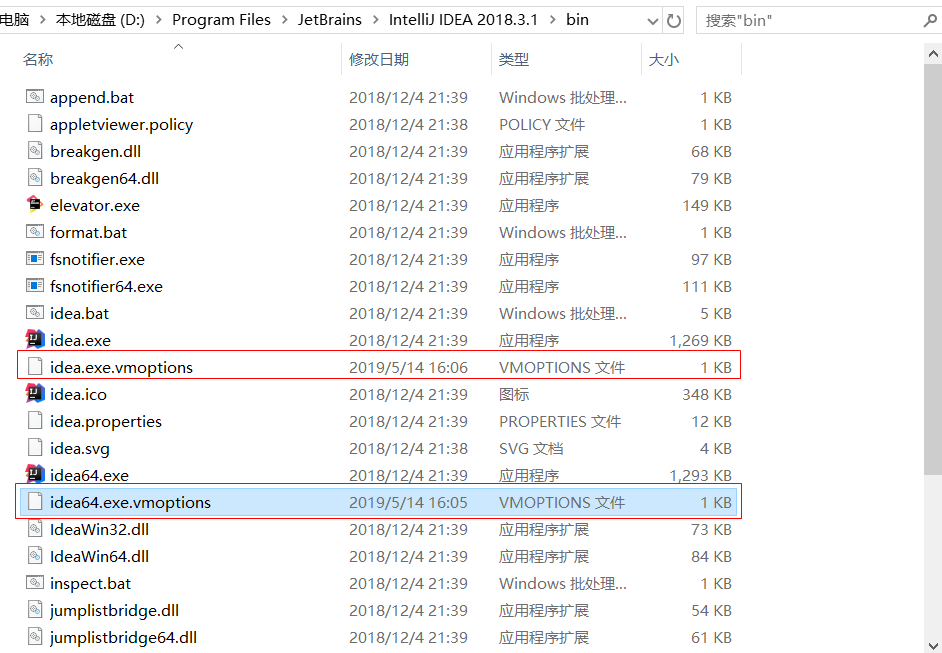Viewport: 942px width, 653px height.
Task: Click the bin breadcrumb segment
Action: coord(577,20)
